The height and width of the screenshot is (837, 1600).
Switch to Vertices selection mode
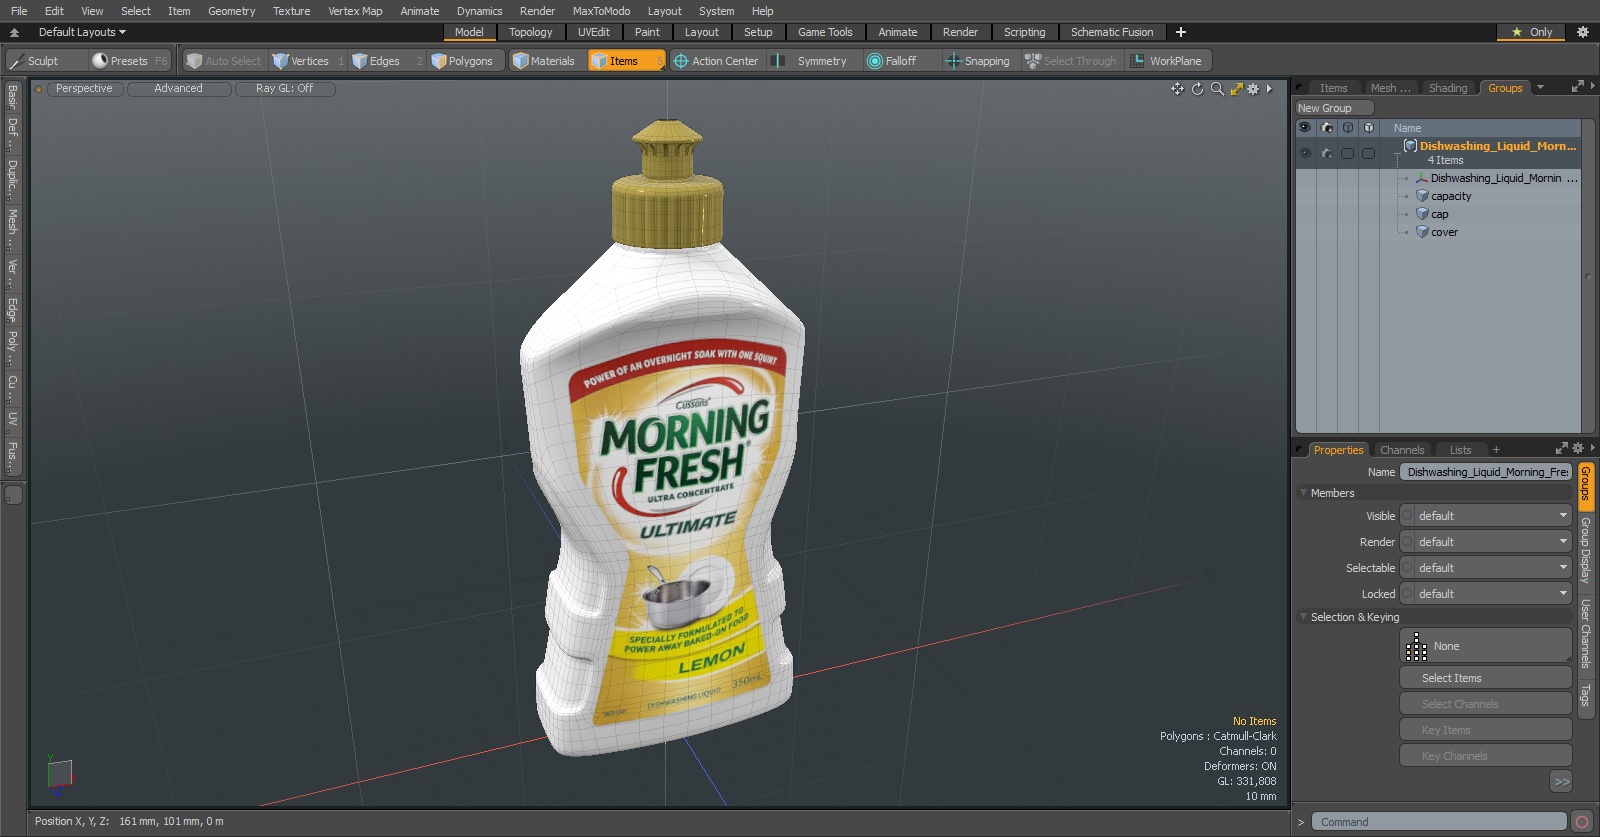pos(309,61)
